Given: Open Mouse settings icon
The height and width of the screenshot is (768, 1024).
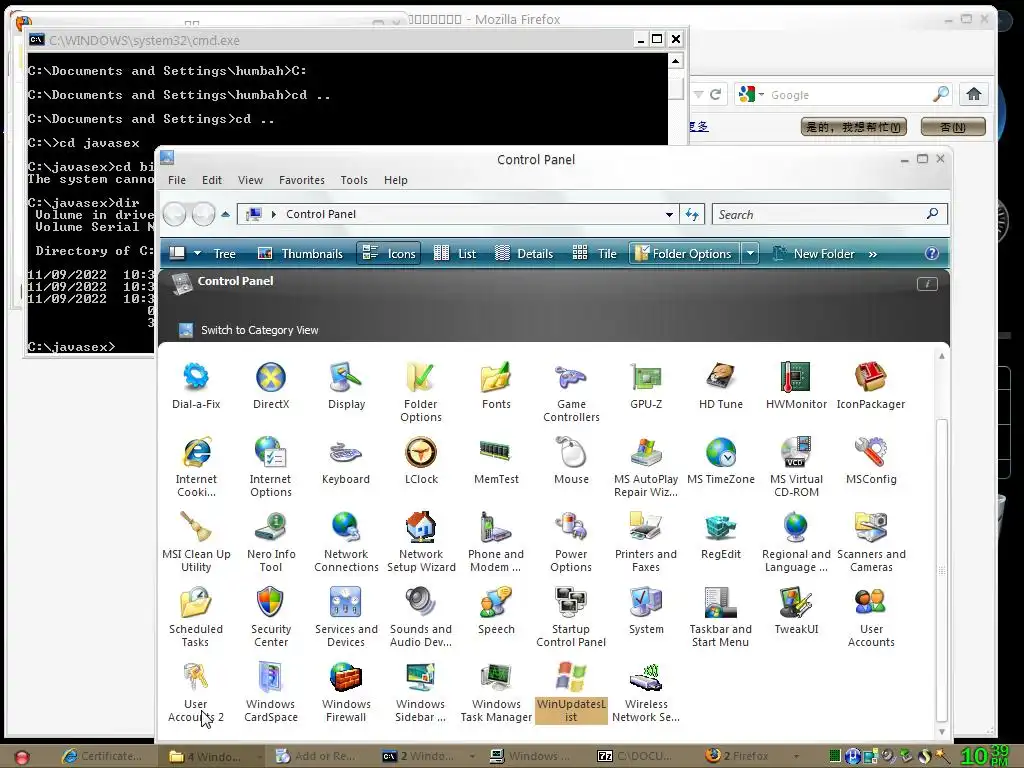Looking at the screenshot, I should tap(571, 461).
